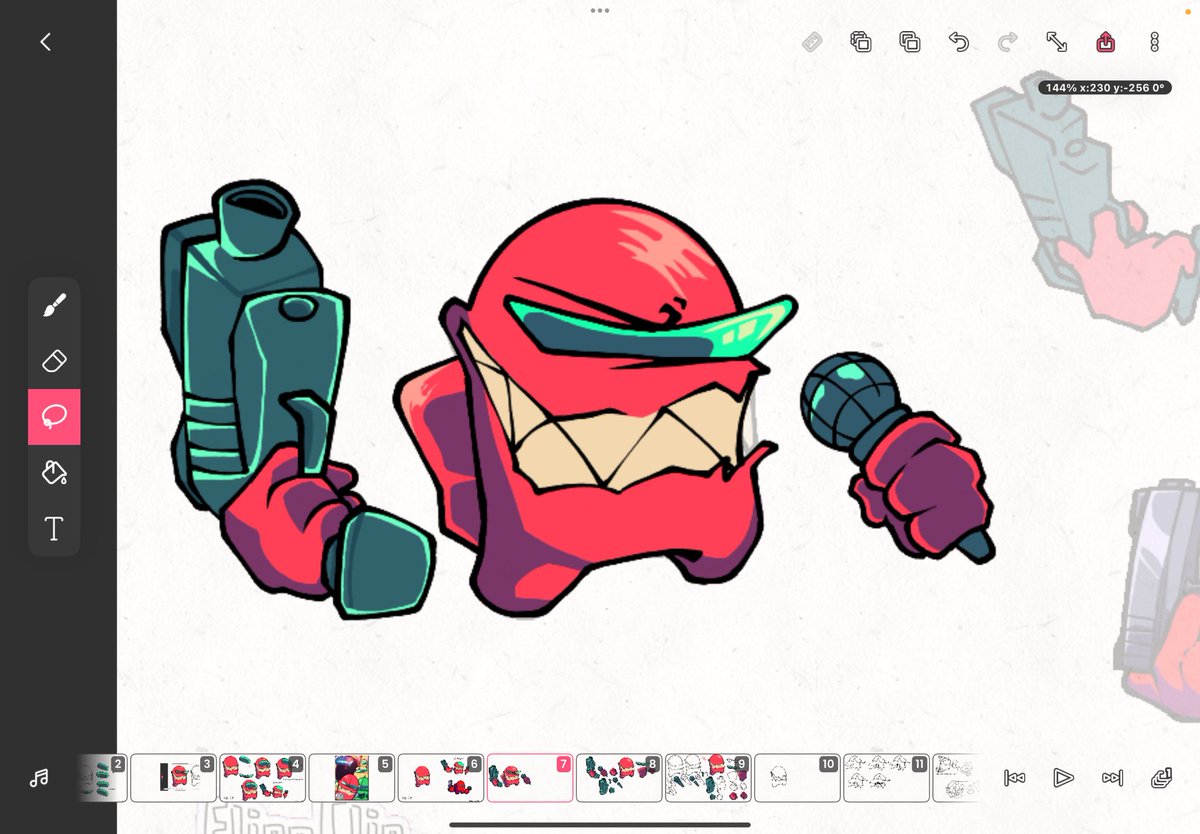Select the Lasso selection tool
This screenshot has width=1200, height=834.
pos(54,417)
